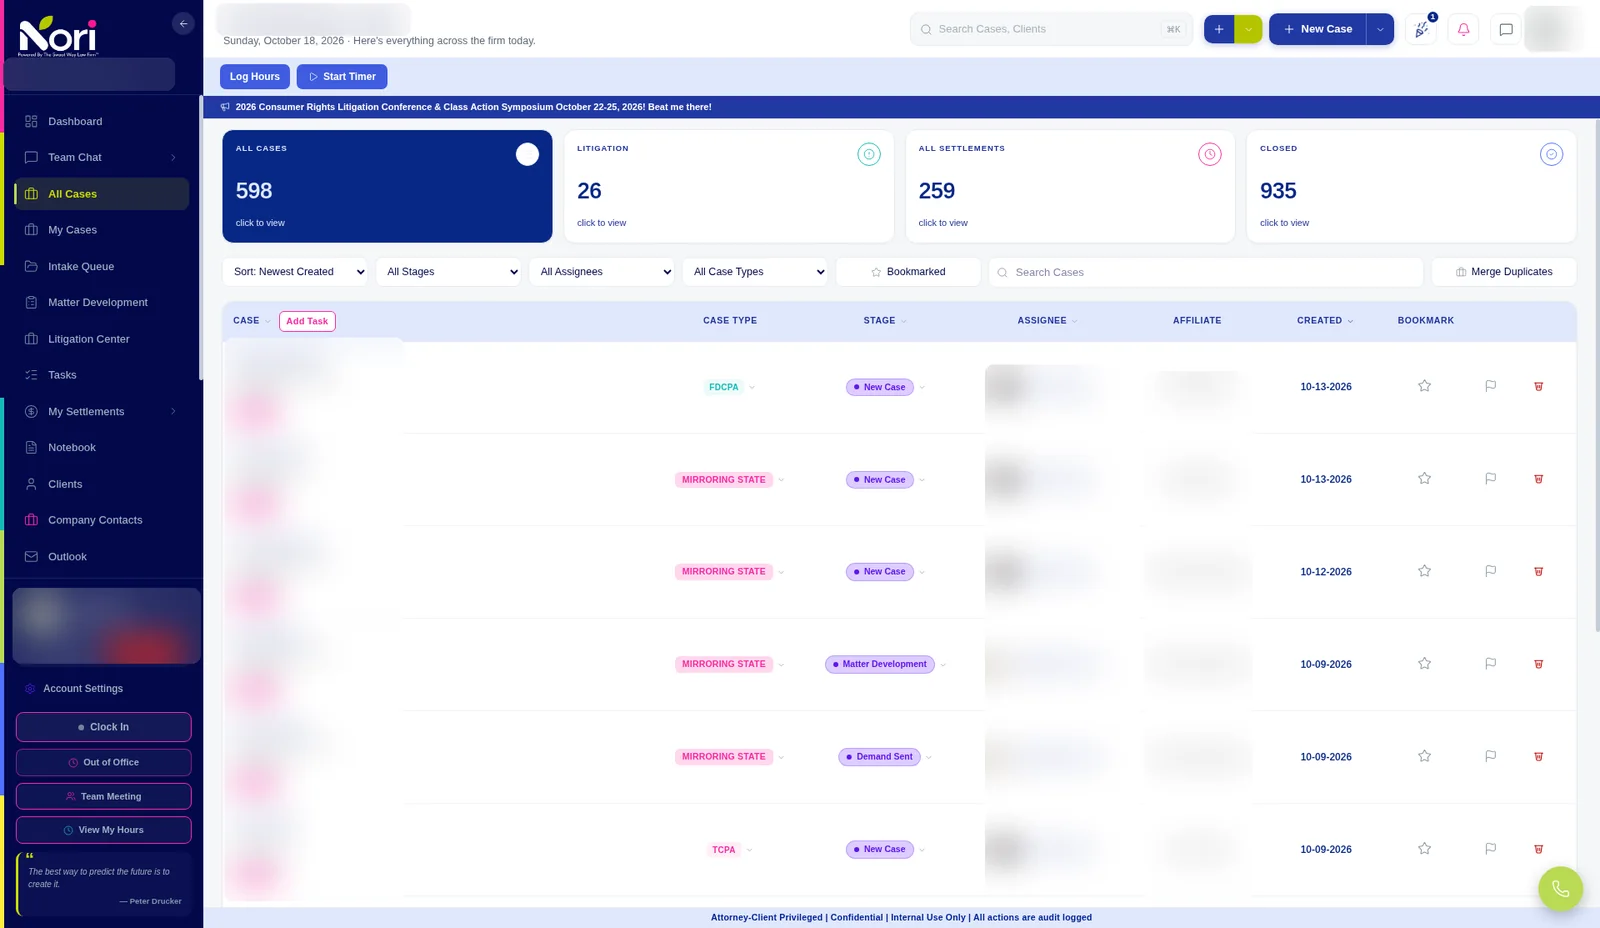Open Clients page
The width and height of the screenshot is (1600, 928).
pos(101,484)
